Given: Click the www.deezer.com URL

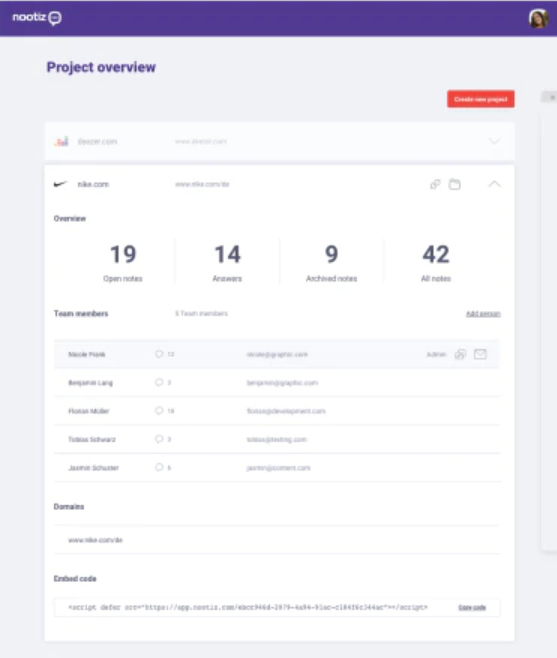Looking at the screenshot, I should tap(201, 141).
